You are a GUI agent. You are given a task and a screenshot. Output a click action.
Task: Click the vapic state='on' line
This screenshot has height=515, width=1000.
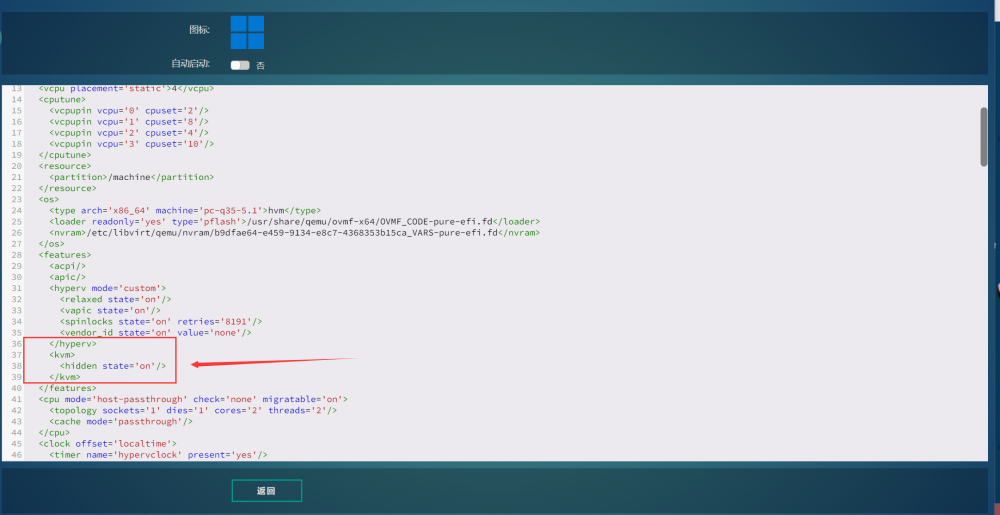[110, 310]
